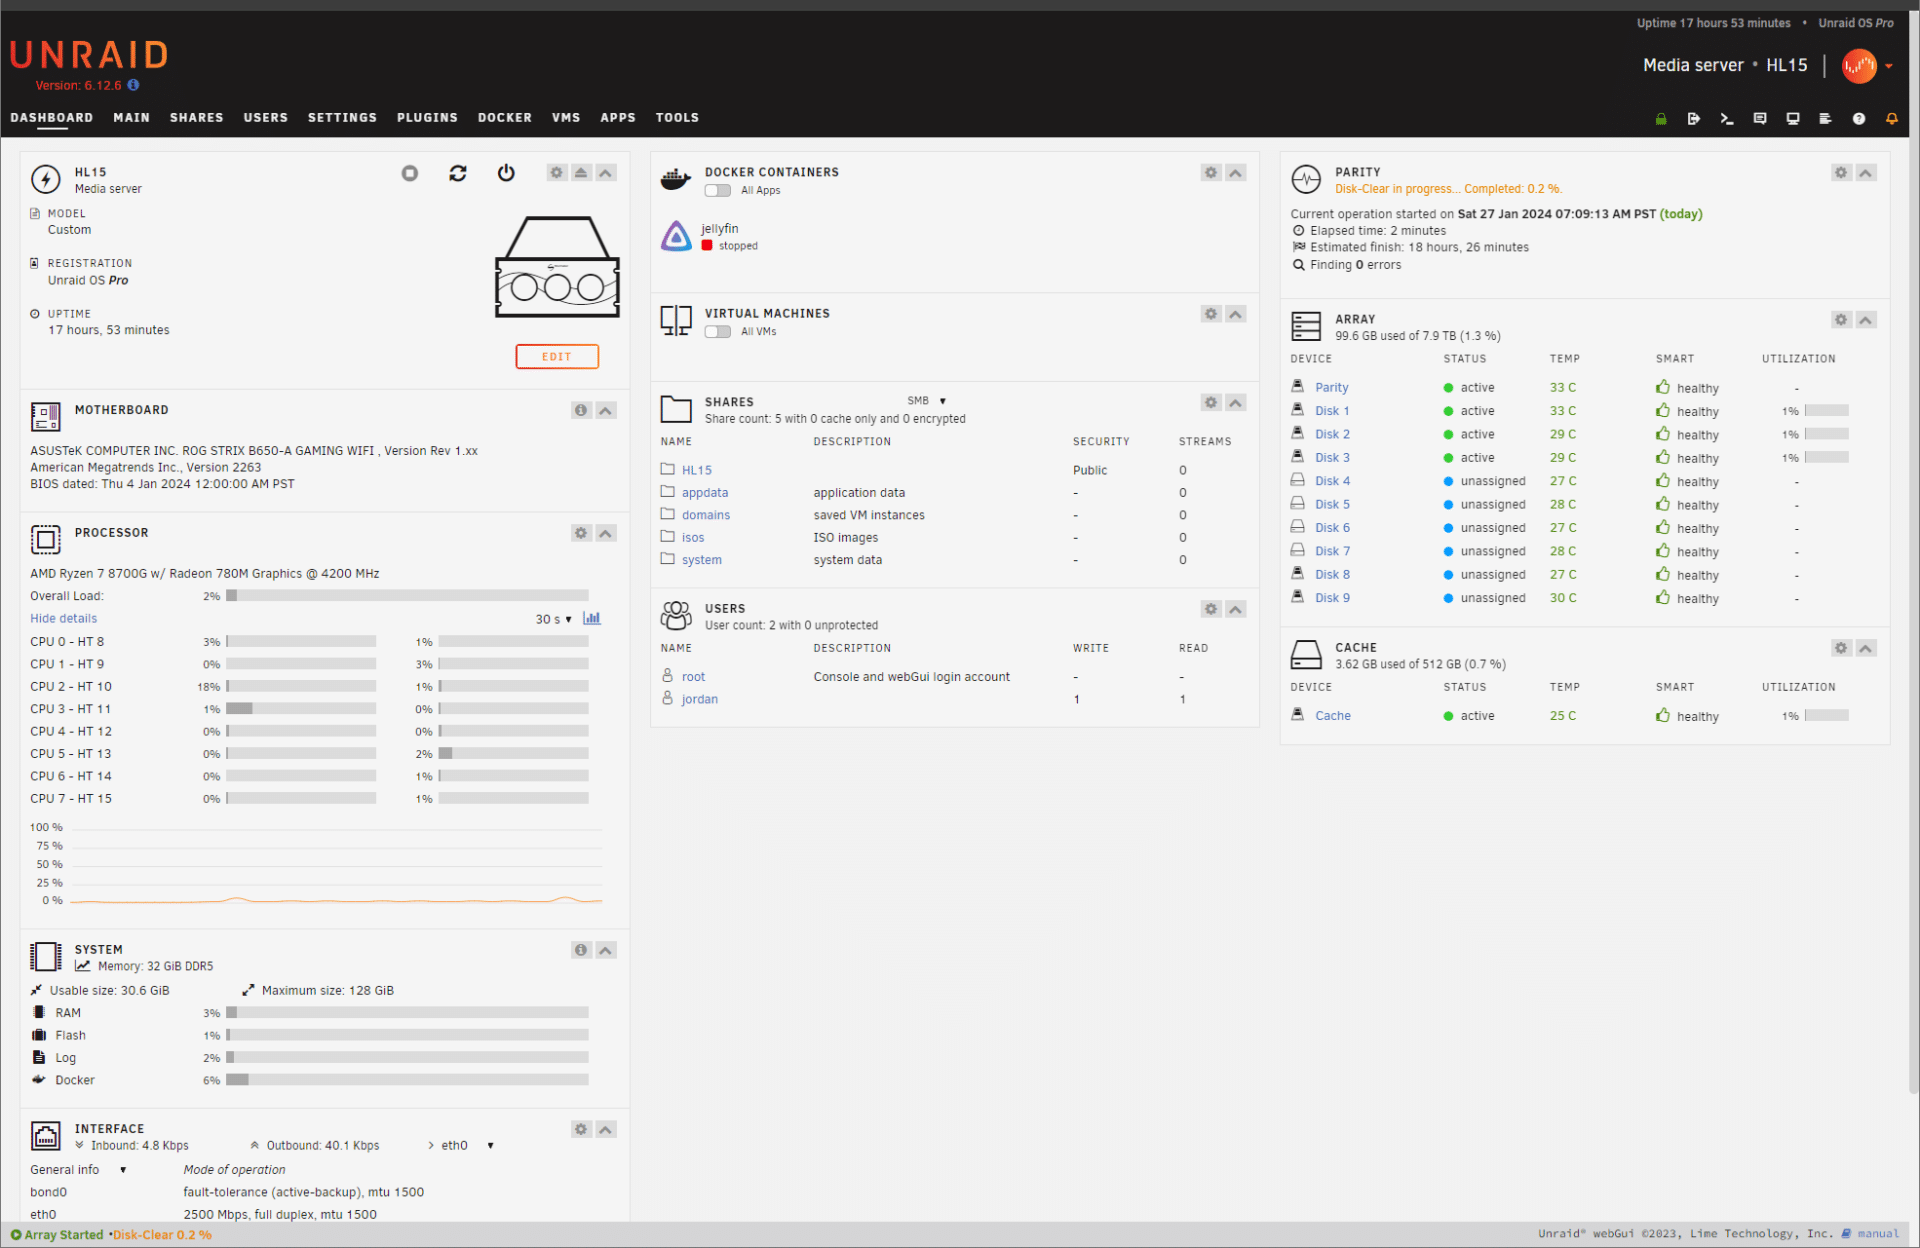Open the eth0 interface dropdown
Viewport: 1920px width, 1248px height.
coord(467,1146)
